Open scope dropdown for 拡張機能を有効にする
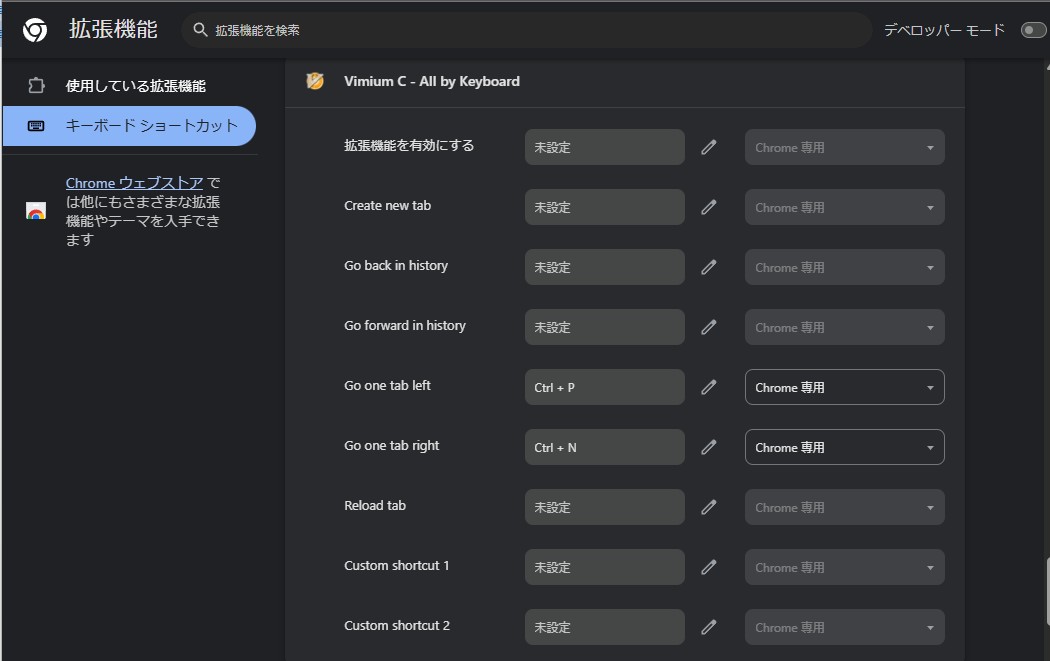 pyautogui.click(x=844, y=147)
